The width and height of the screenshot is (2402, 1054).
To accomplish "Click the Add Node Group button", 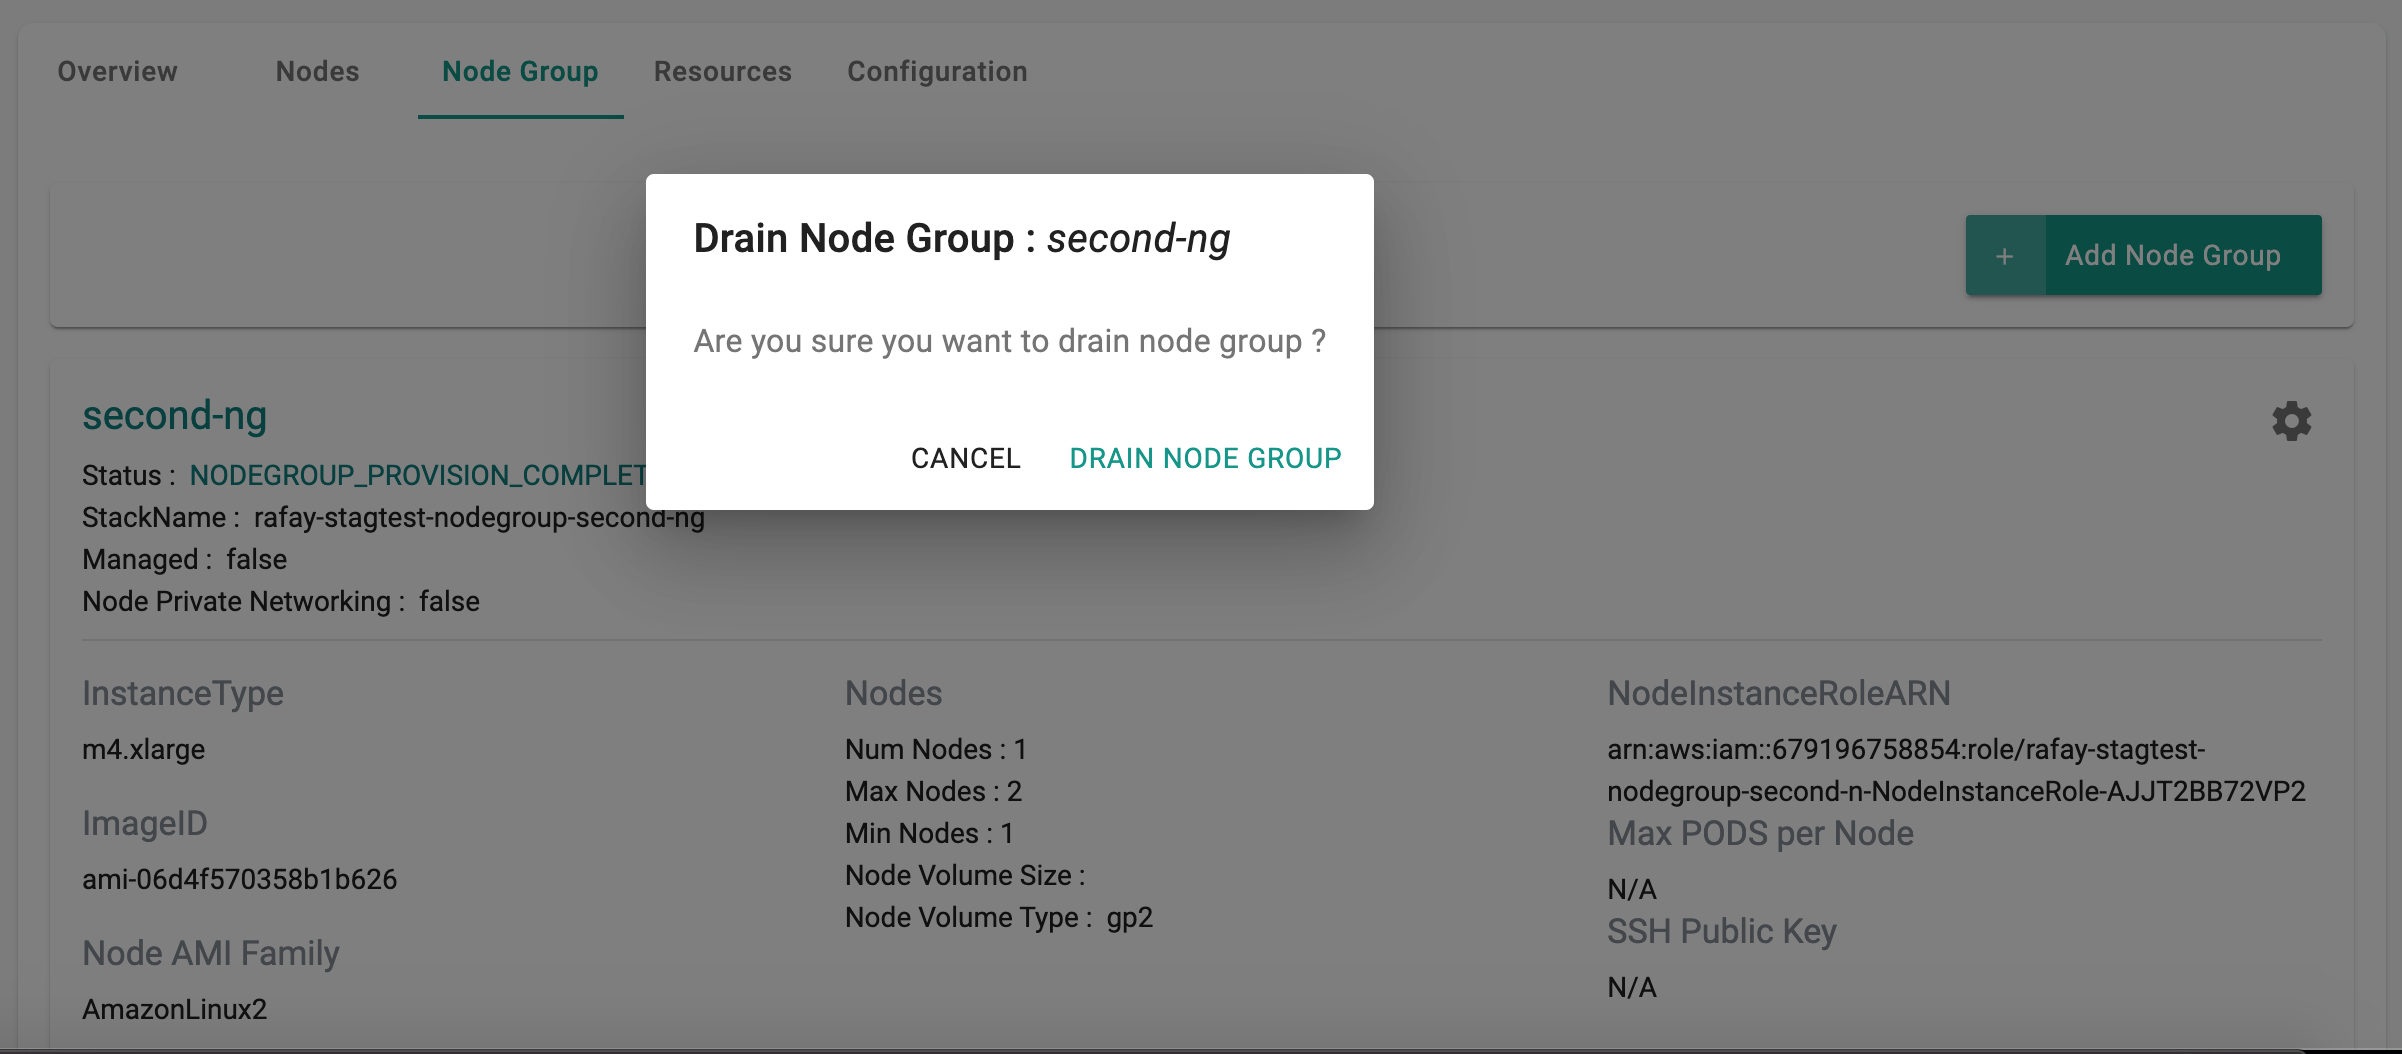I will click(x=2143, y=255).
